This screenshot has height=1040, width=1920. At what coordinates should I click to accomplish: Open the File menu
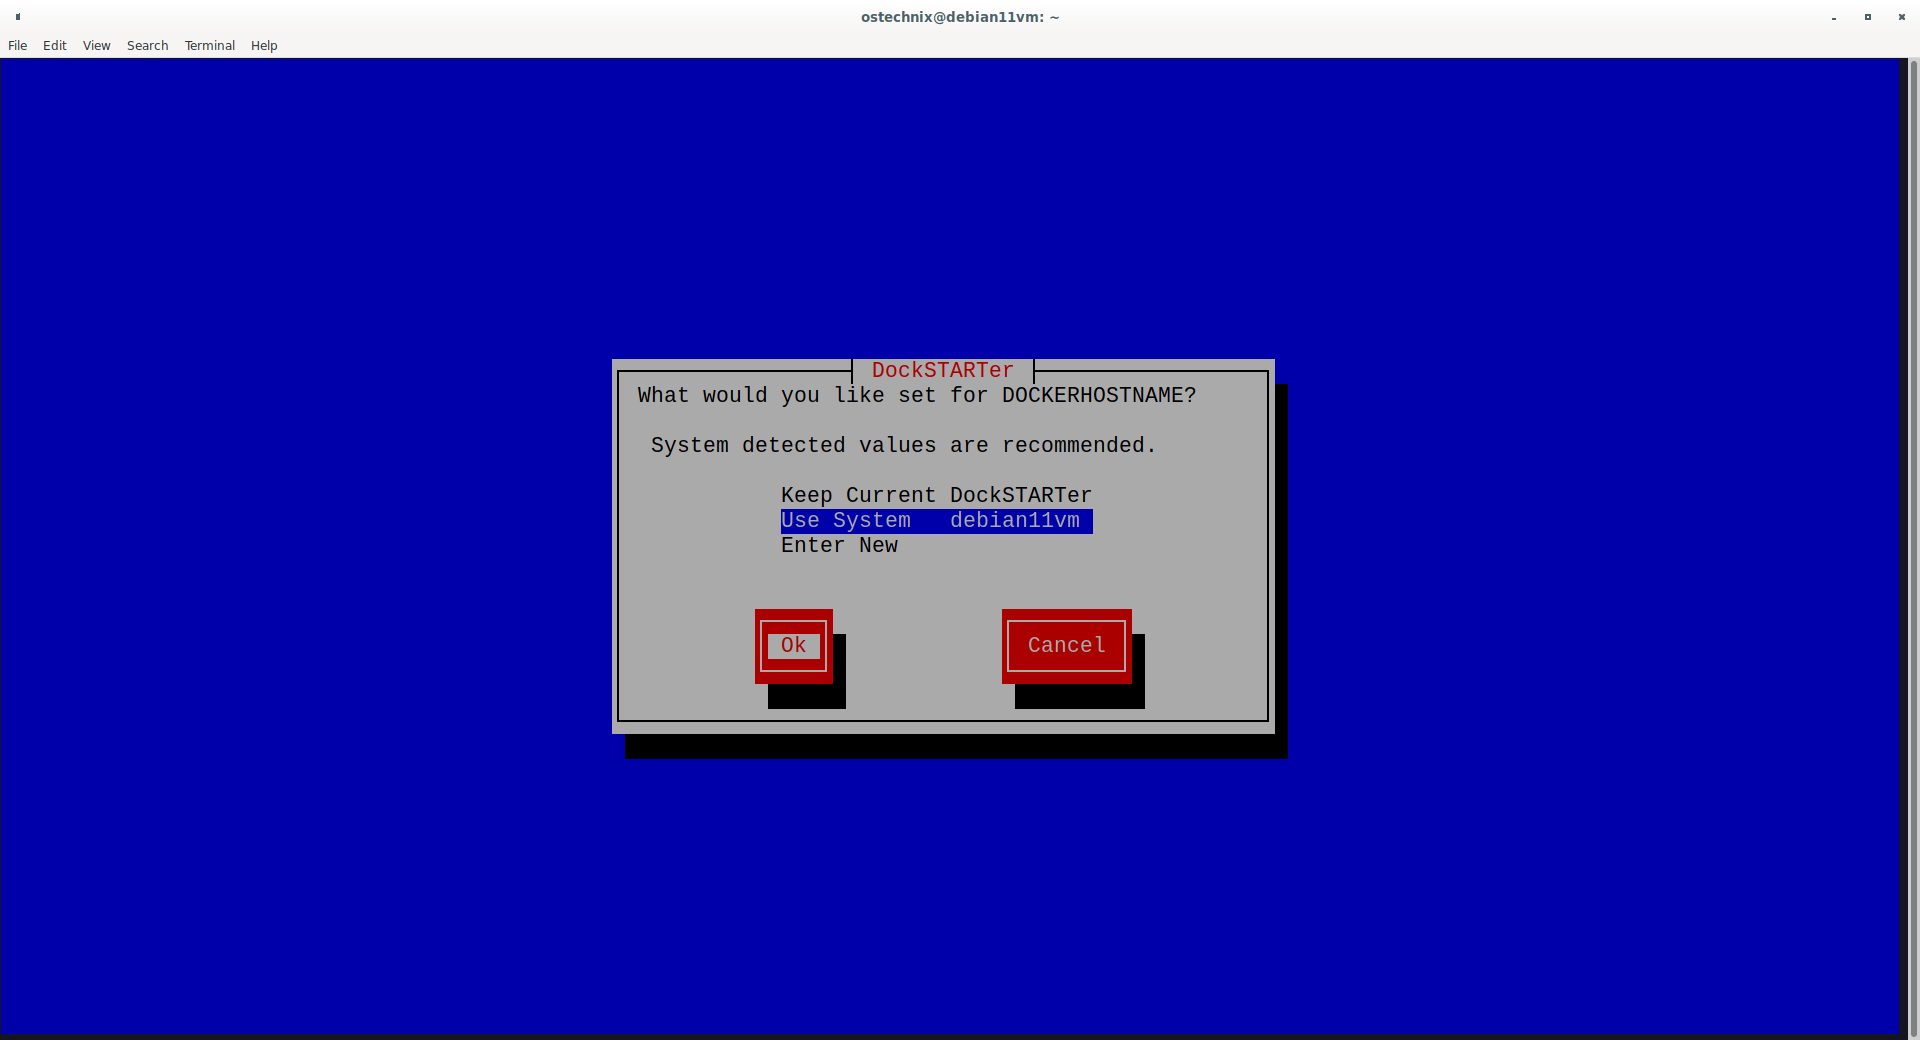point(17,46)
